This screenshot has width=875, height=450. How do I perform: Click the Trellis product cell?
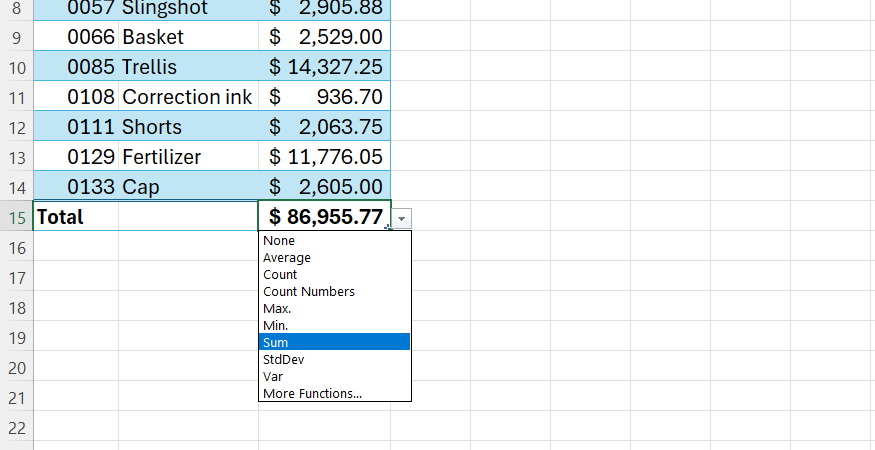[x=189, y=66]
